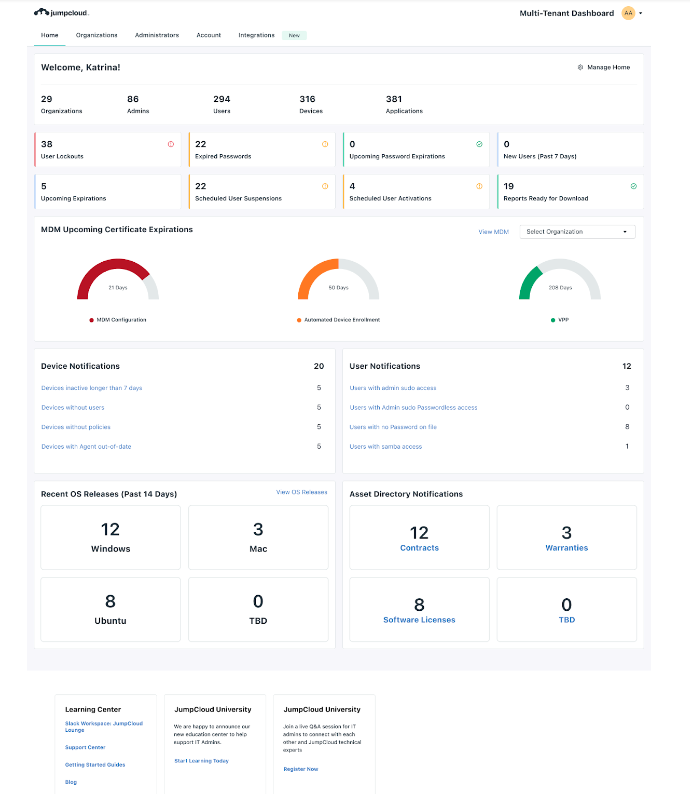Open Users with admin sudo access link

coord(393,388)
